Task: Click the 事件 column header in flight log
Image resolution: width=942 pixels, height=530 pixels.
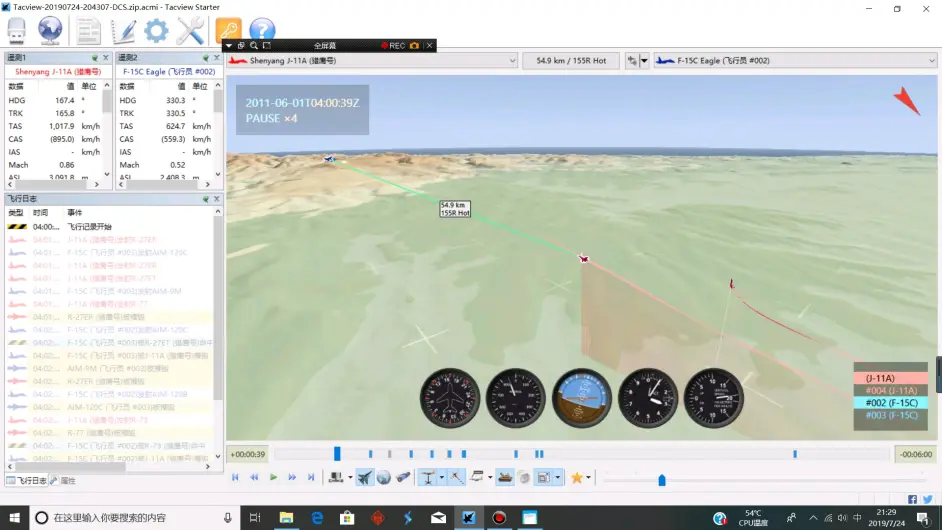Action: pyautogui.click(x=74, y=213)
